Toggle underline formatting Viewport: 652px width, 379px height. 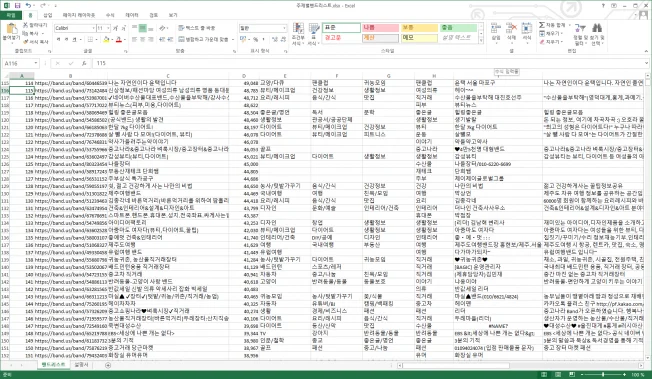(x=74, y=40)
